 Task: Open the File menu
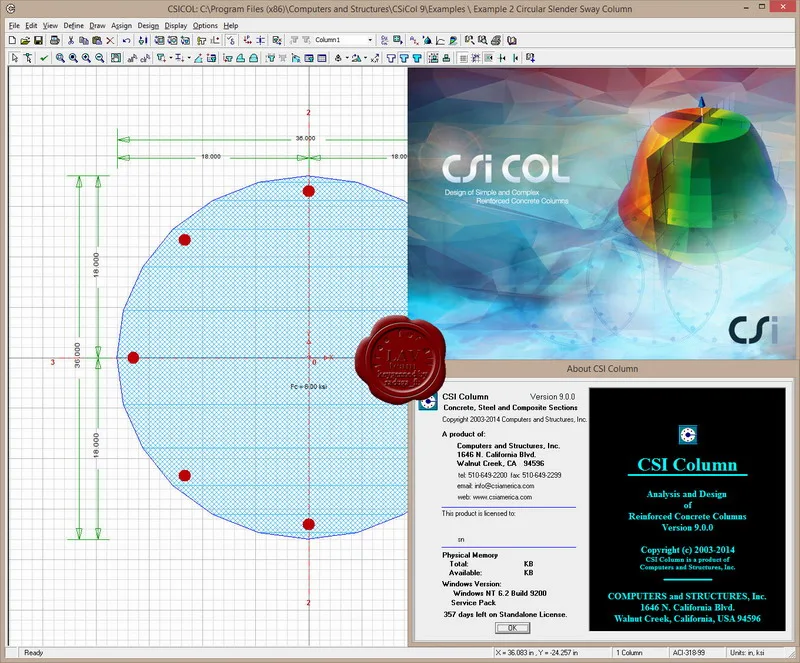14,26
